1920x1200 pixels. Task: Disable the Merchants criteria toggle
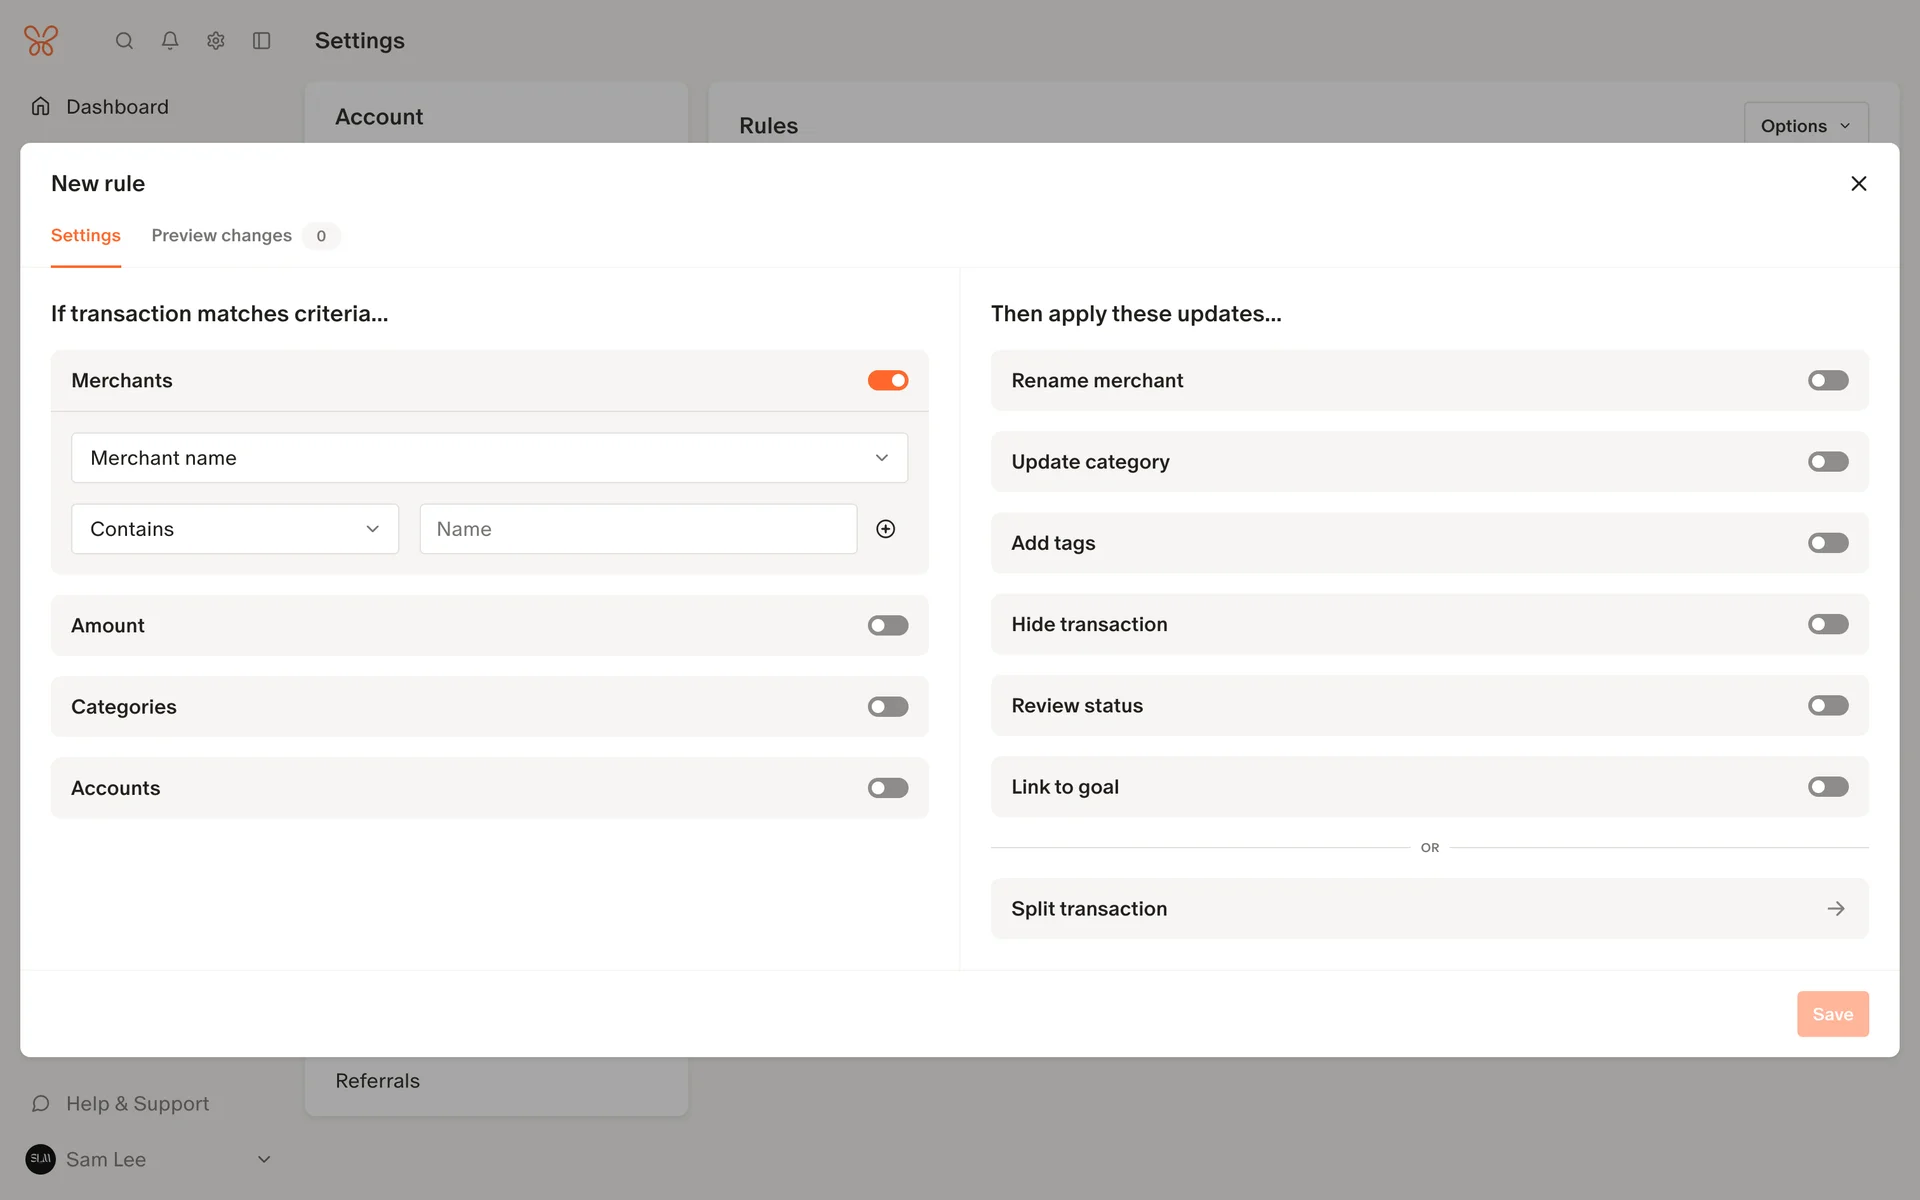click(x=887, y=381)
